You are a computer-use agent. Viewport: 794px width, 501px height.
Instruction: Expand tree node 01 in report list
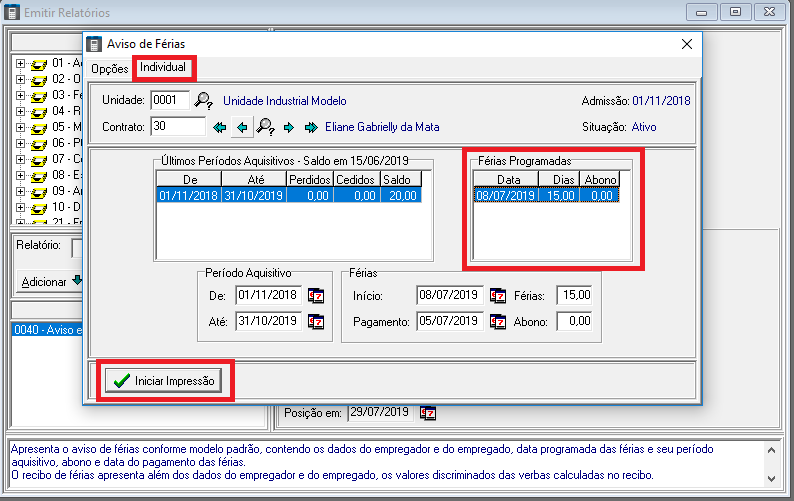[21, 63]
